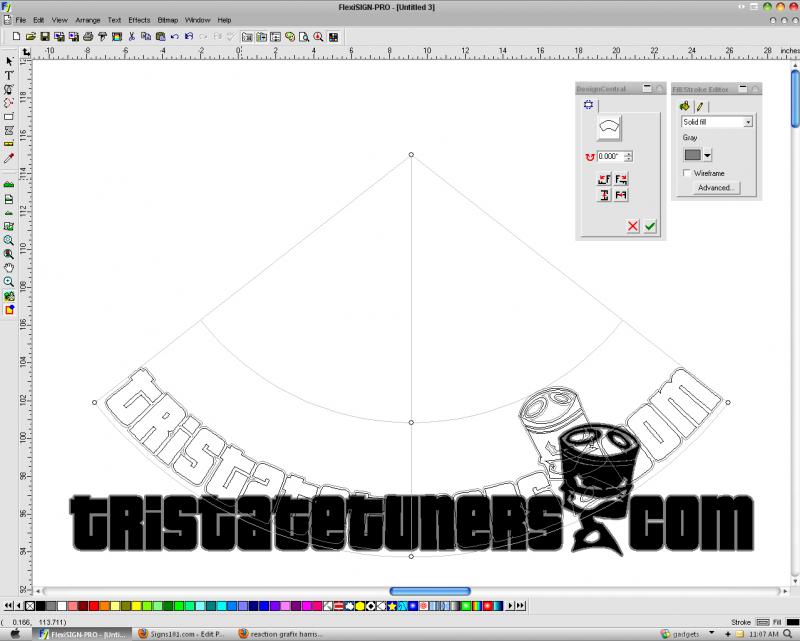Screen dimensions: 800x641
Task: Click the gray fill color swatch
Action: click(x=692, y=155)
